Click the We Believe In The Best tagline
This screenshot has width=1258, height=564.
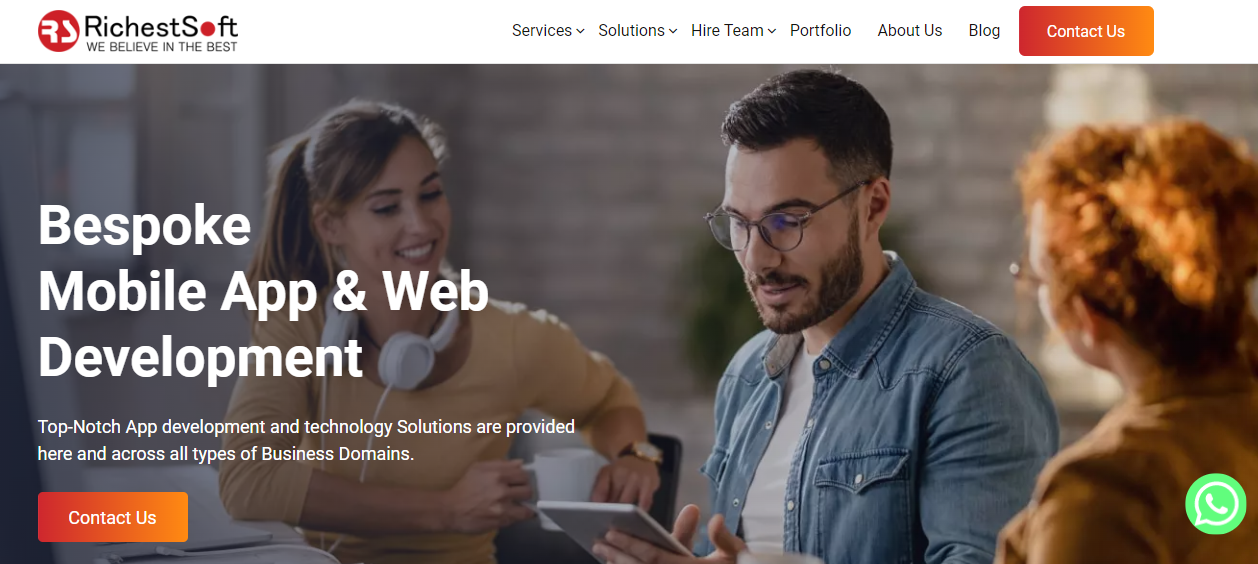click(162, 46)
